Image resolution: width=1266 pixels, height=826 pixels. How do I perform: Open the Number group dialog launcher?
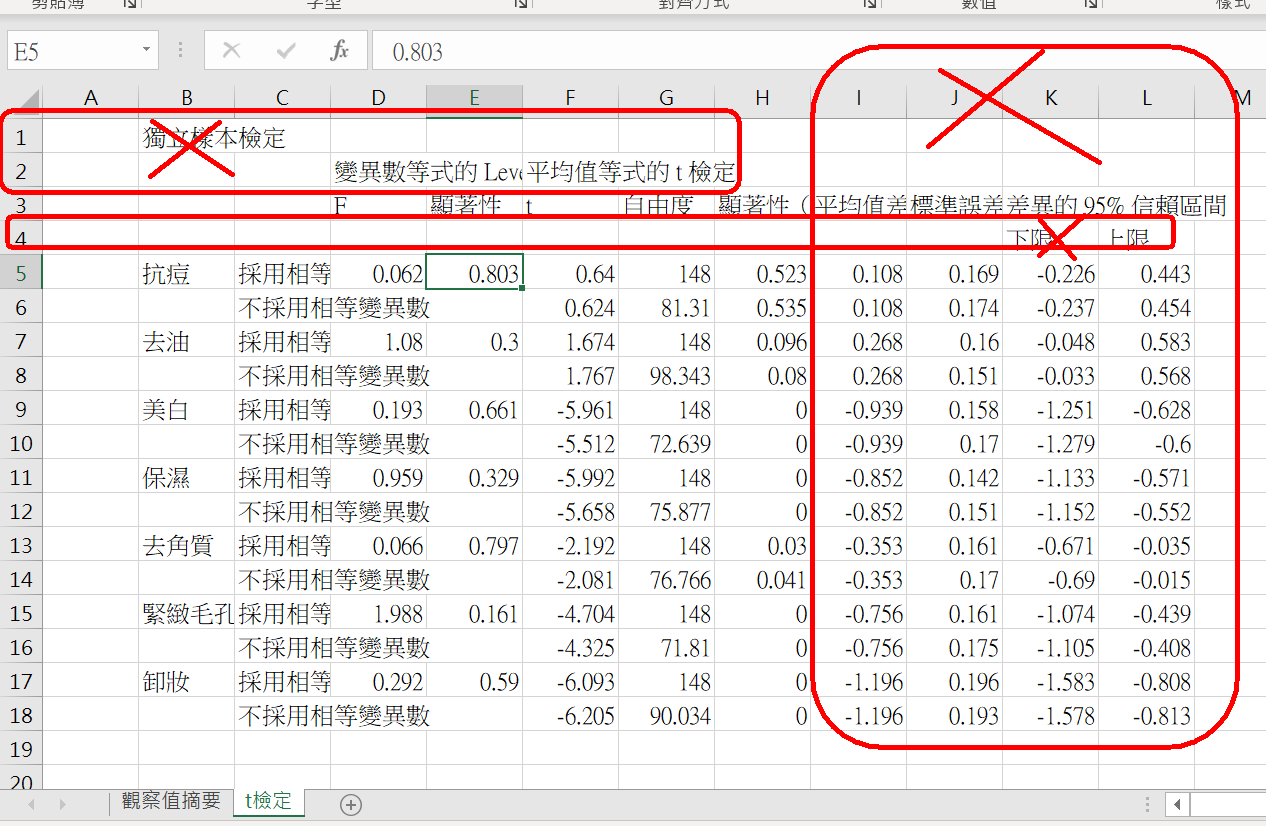pos(1091,4)
